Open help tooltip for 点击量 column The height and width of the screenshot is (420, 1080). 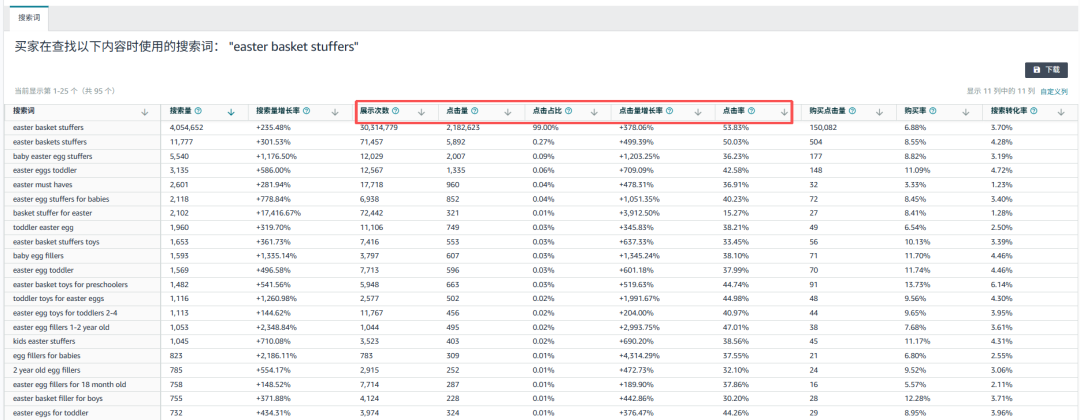click(x=474, y=111)
